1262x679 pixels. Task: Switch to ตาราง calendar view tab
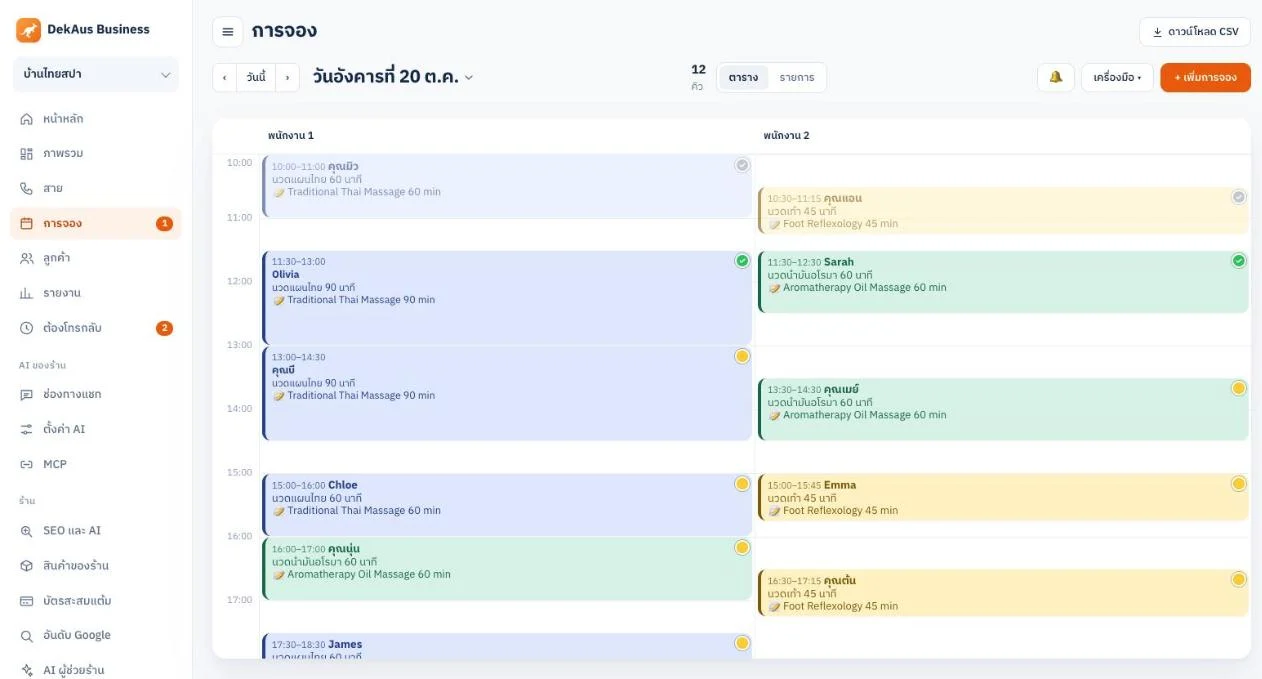point(743,77)
